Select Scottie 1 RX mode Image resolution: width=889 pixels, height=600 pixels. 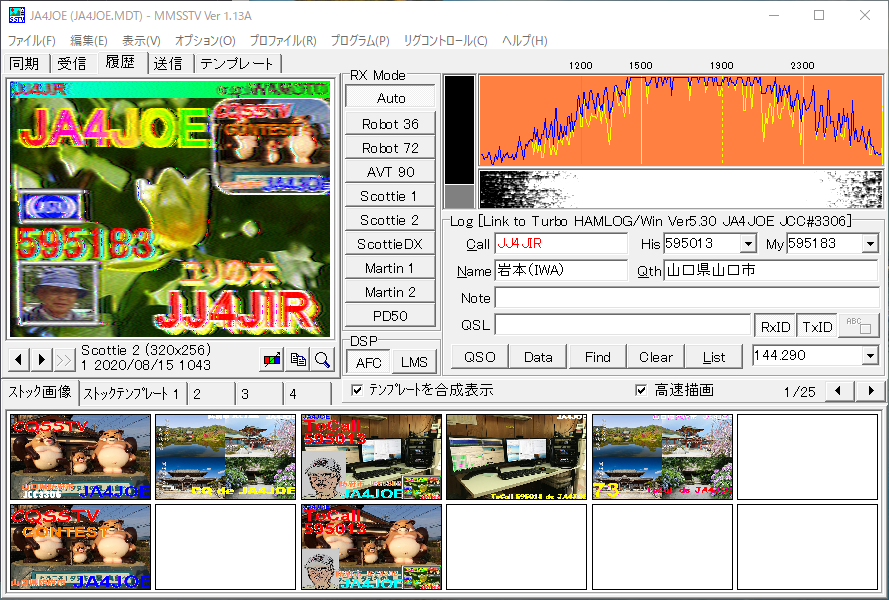(x=391, y=196)
